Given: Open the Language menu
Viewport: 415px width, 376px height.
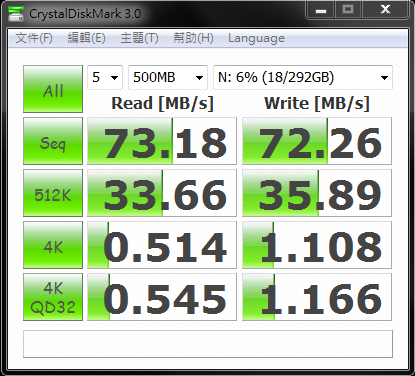Looking at the screenshot, I should click(x=256, y=38).
